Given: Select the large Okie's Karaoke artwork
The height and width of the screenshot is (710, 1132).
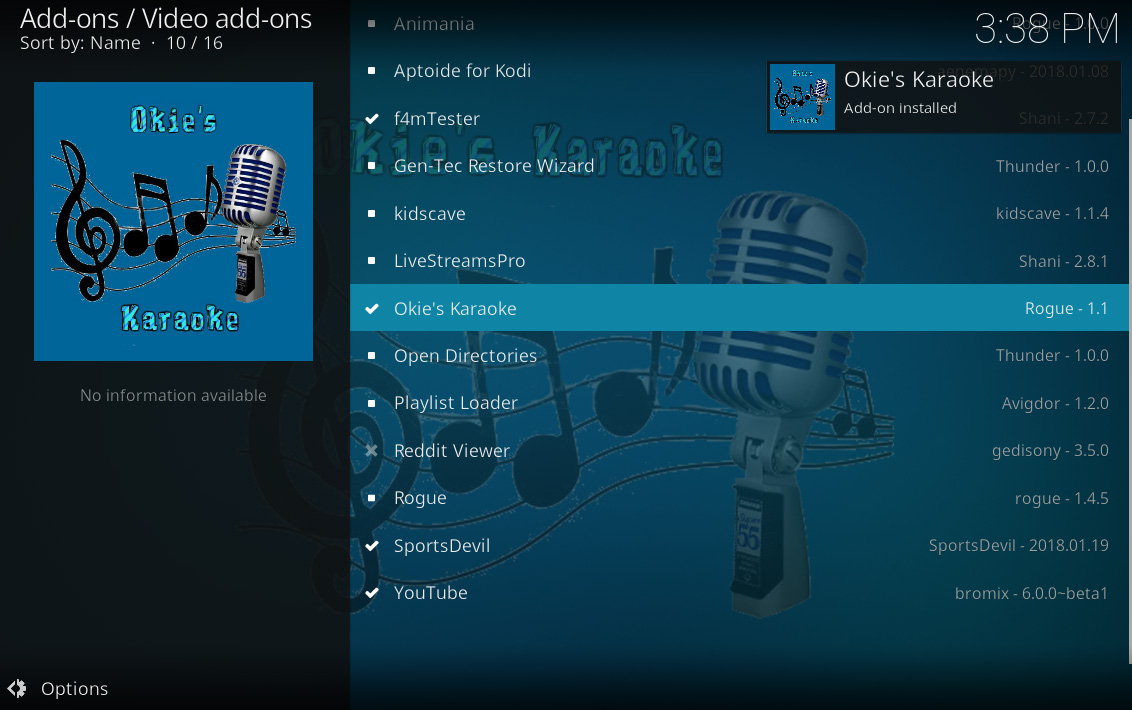Looking at the screenshot, I should pos(173,221).
